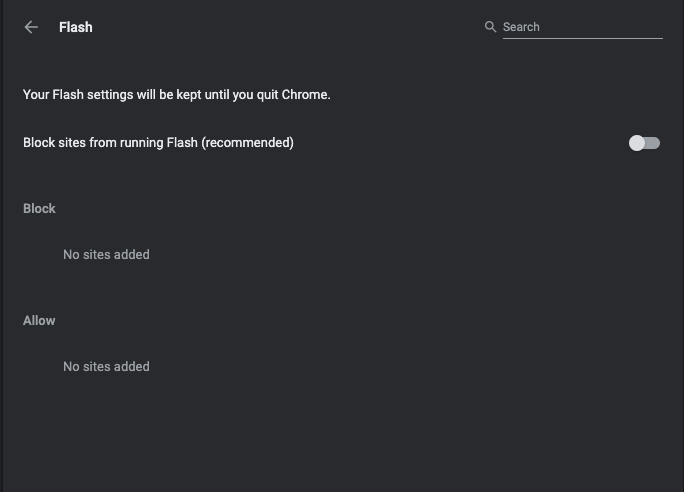Click "No sites added" under Block

click(106, 255)
